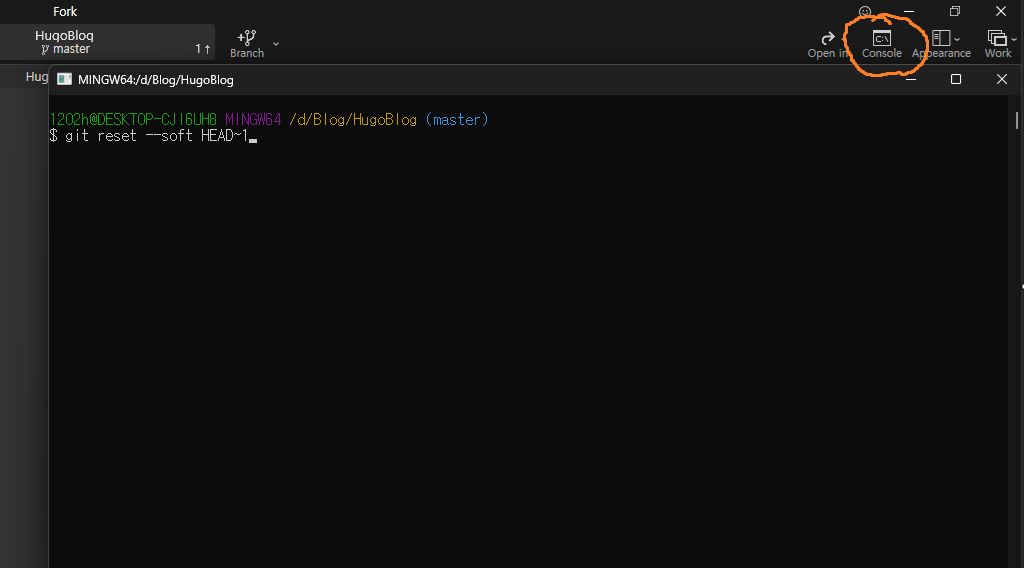Close the MINGW64 terminal window

coord(1001,79)
